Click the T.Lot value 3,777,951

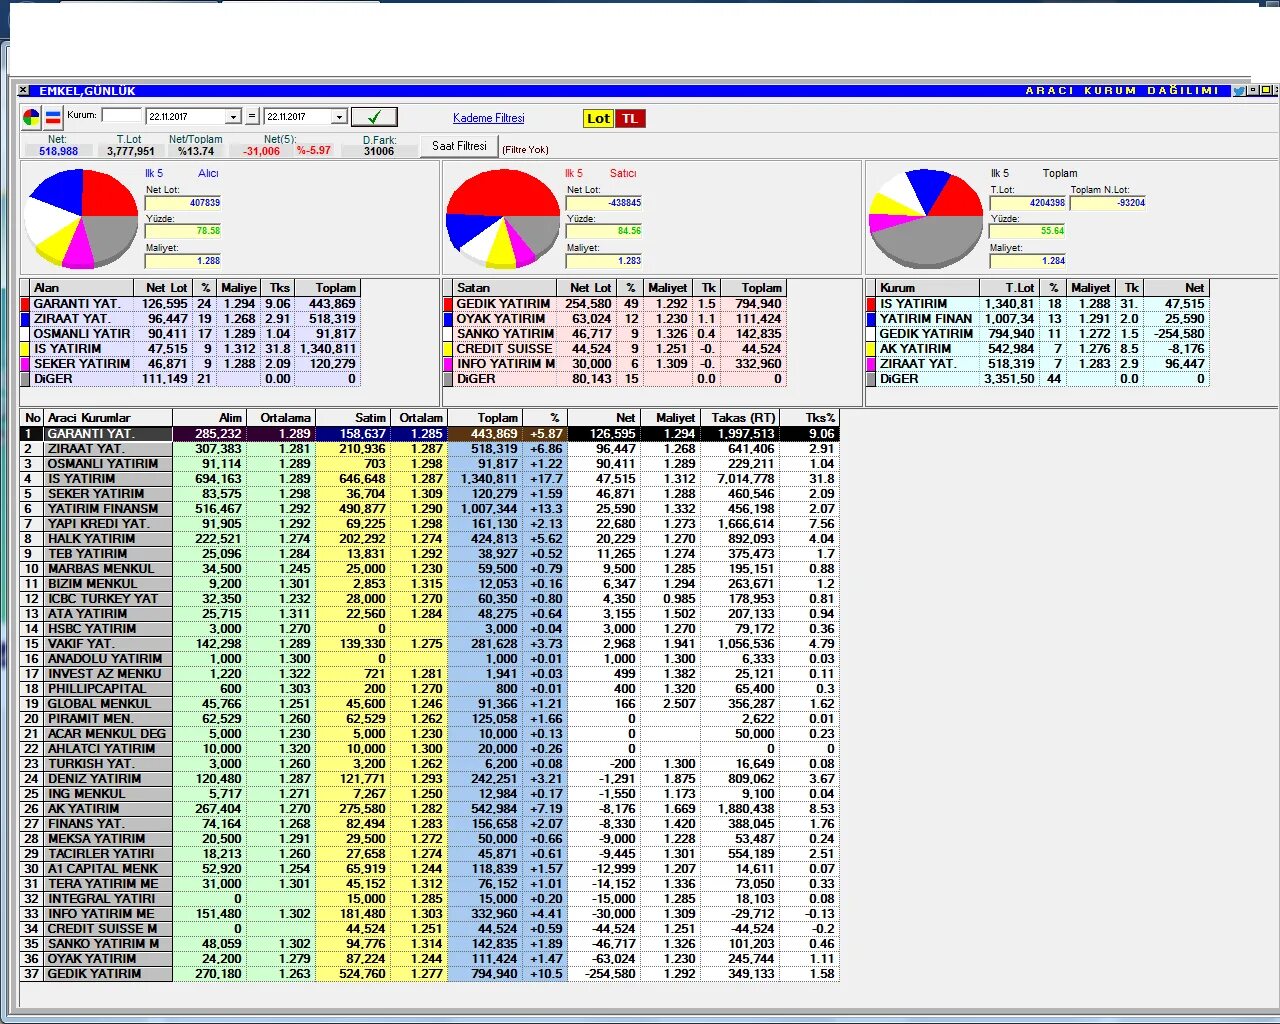point(131,152)
